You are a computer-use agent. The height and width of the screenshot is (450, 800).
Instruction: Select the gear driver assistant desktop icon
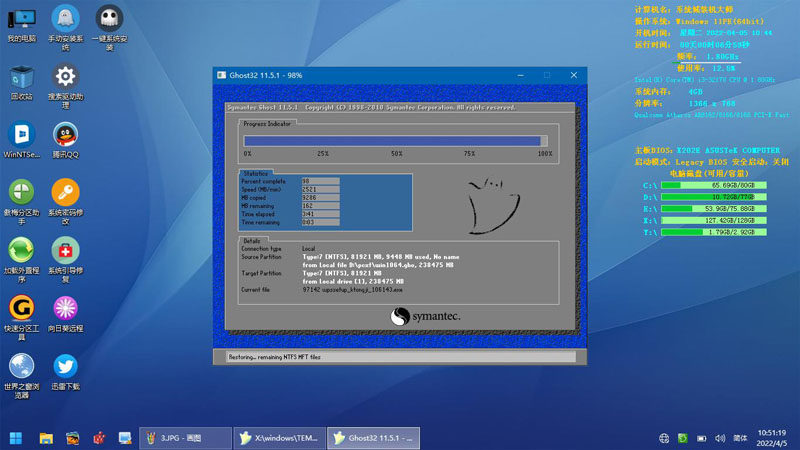click(65, 86)
